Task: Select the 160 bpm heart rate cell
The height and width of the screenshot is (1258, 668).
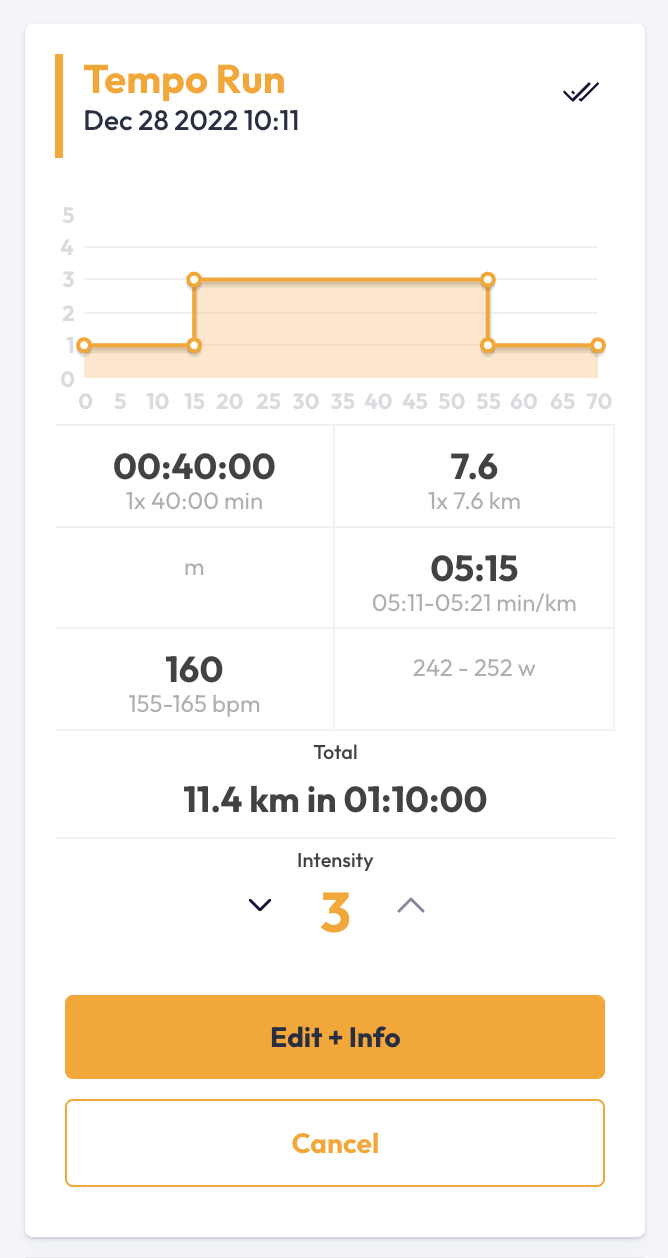Action: coord(194,679)
